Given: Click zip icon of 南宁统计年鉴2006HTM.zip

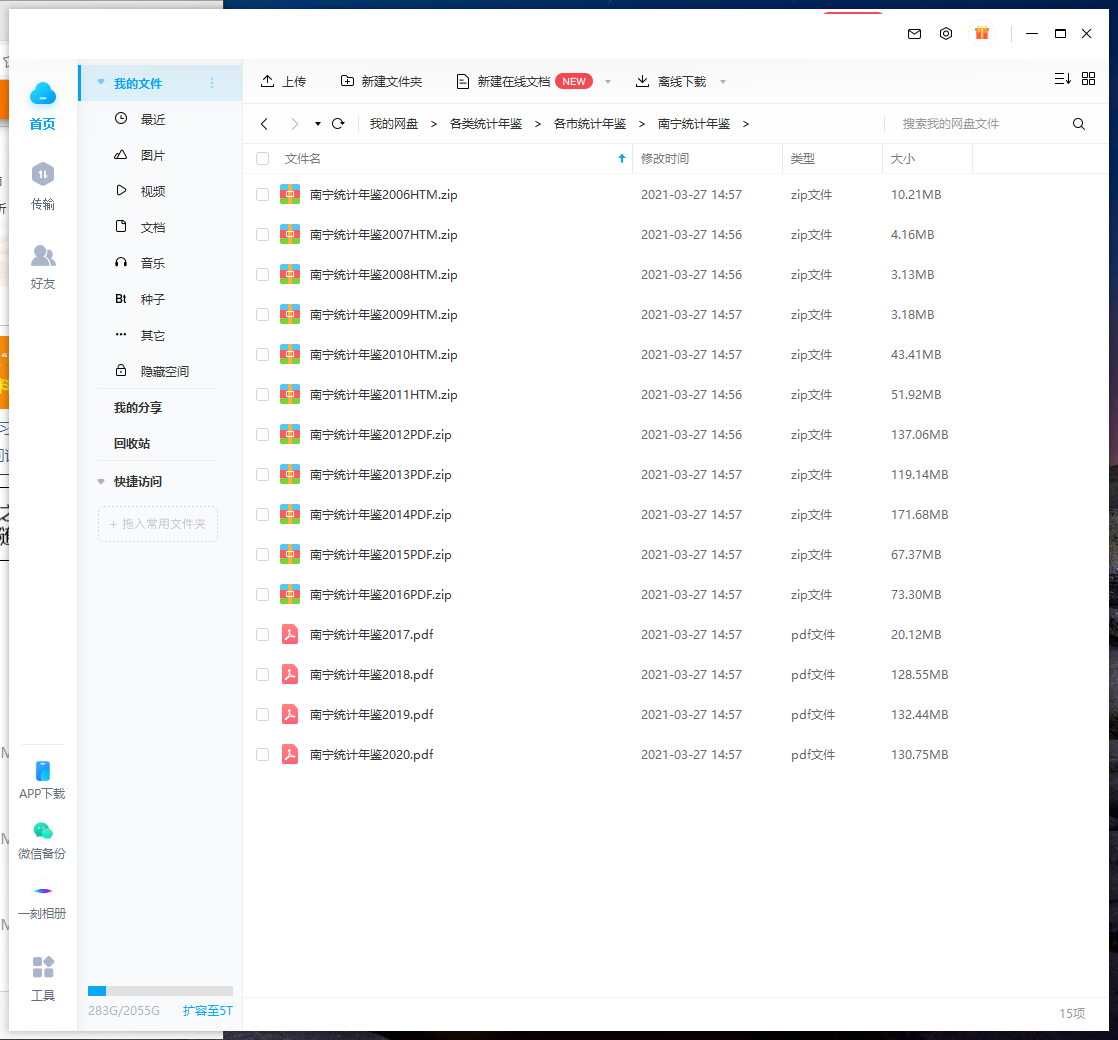Looking at the screenshot, I should [x=289, y=195].
